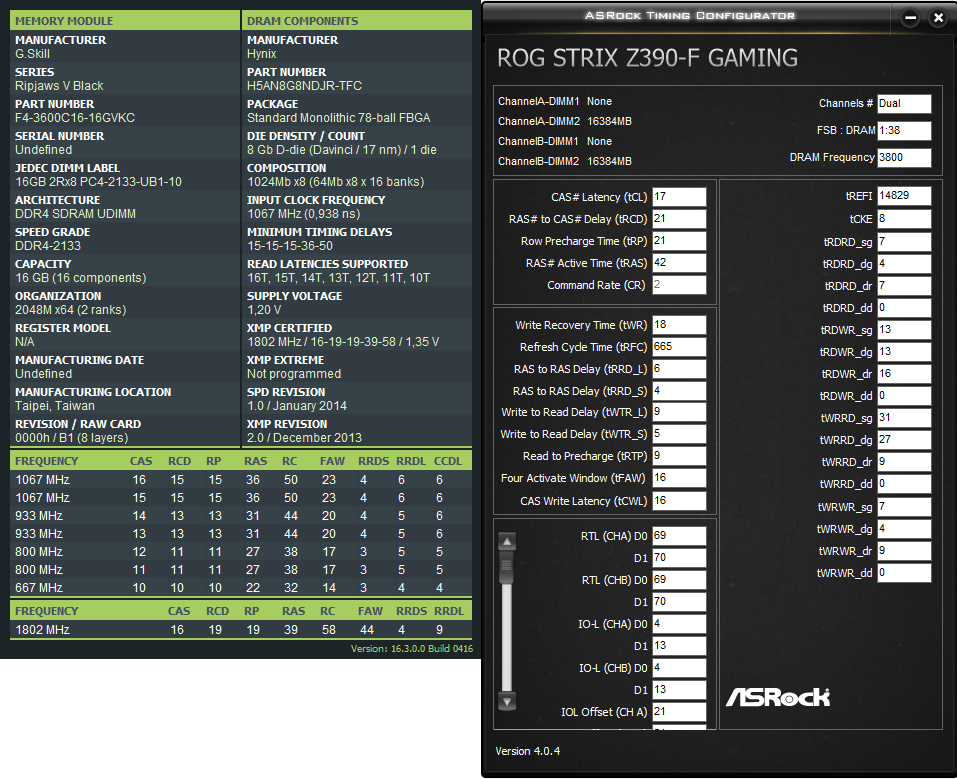Click the tWRWR_dd value field

pyautogui.click(x=904, y=573)
